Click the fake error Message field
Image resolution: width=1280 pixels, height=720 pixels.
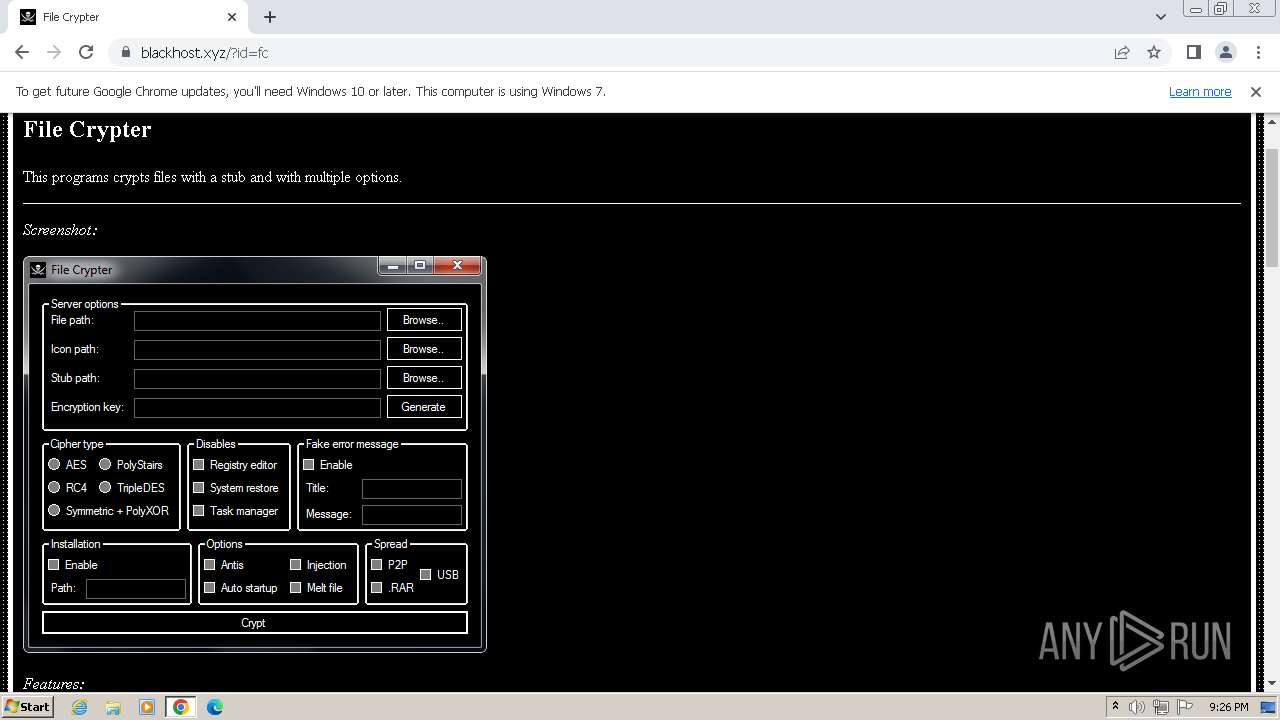411,514
